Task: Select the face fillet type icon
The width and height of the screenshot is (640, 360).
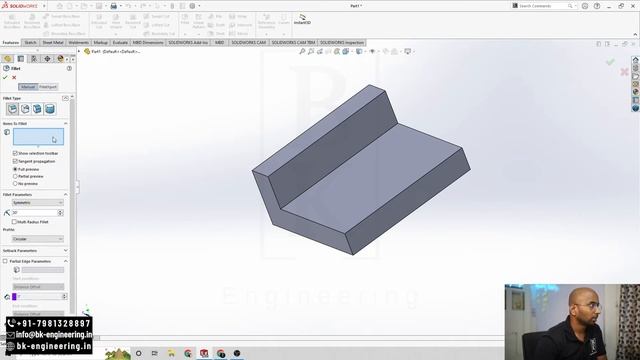Action: pos(38,109)
